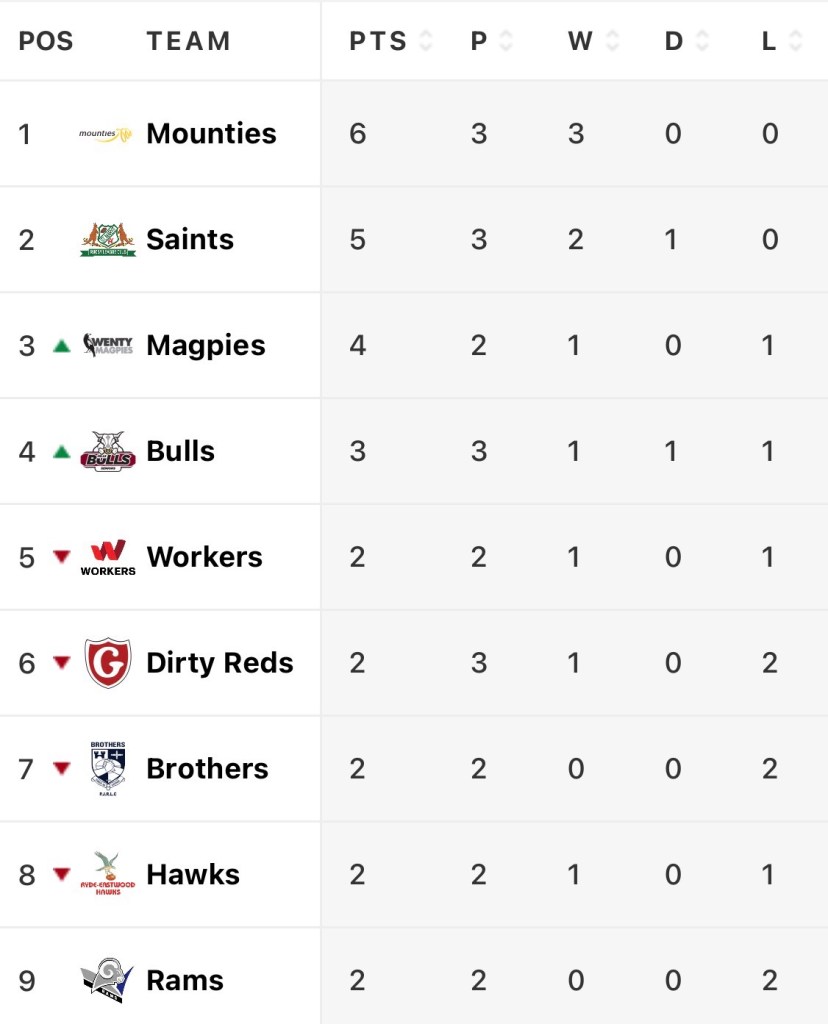Click the Mounties team logo
Image resolution: width=828 pixels, height=1024 pixels.
click(x=106, y=134)
